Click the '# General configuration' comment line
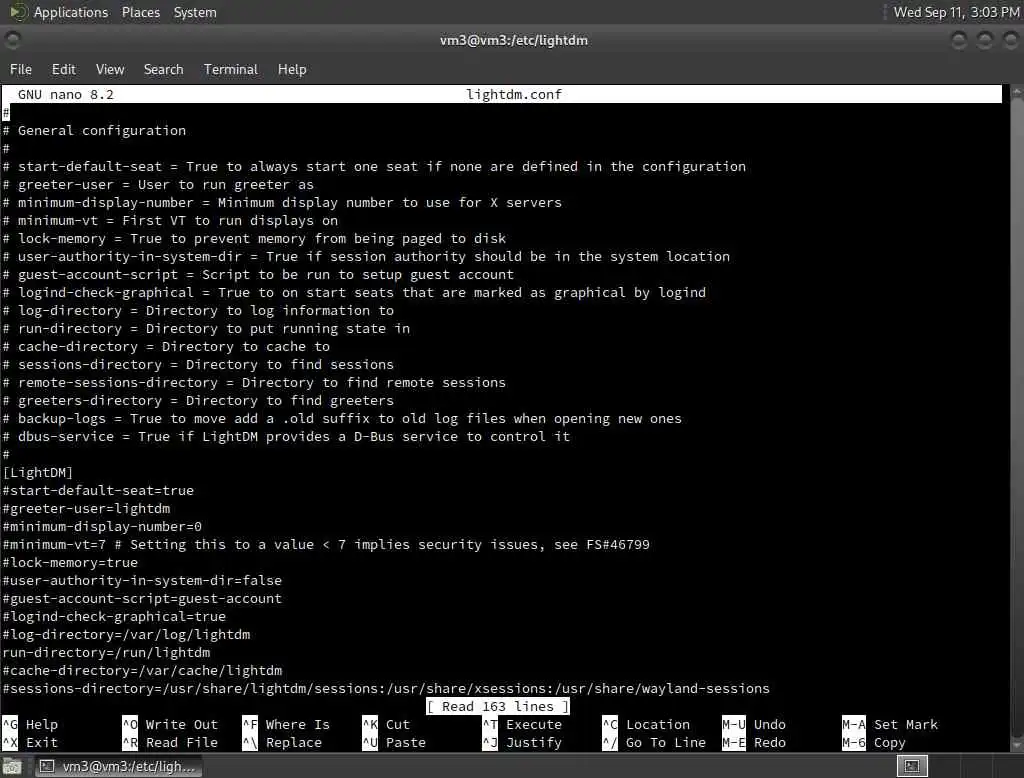Image resolution: width=1024 pixels, height=778 pixels. (x=95, y=131)
